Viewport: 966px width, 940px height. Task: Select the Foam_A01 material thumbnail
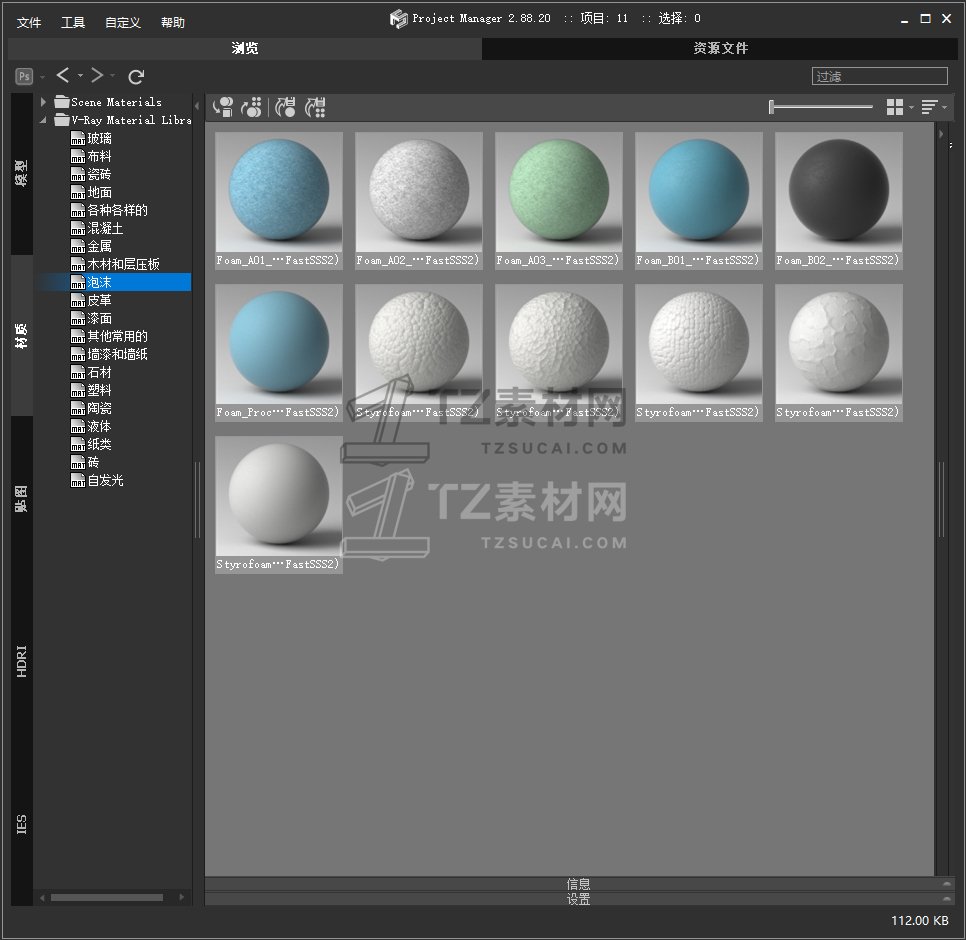pos(278,200)
